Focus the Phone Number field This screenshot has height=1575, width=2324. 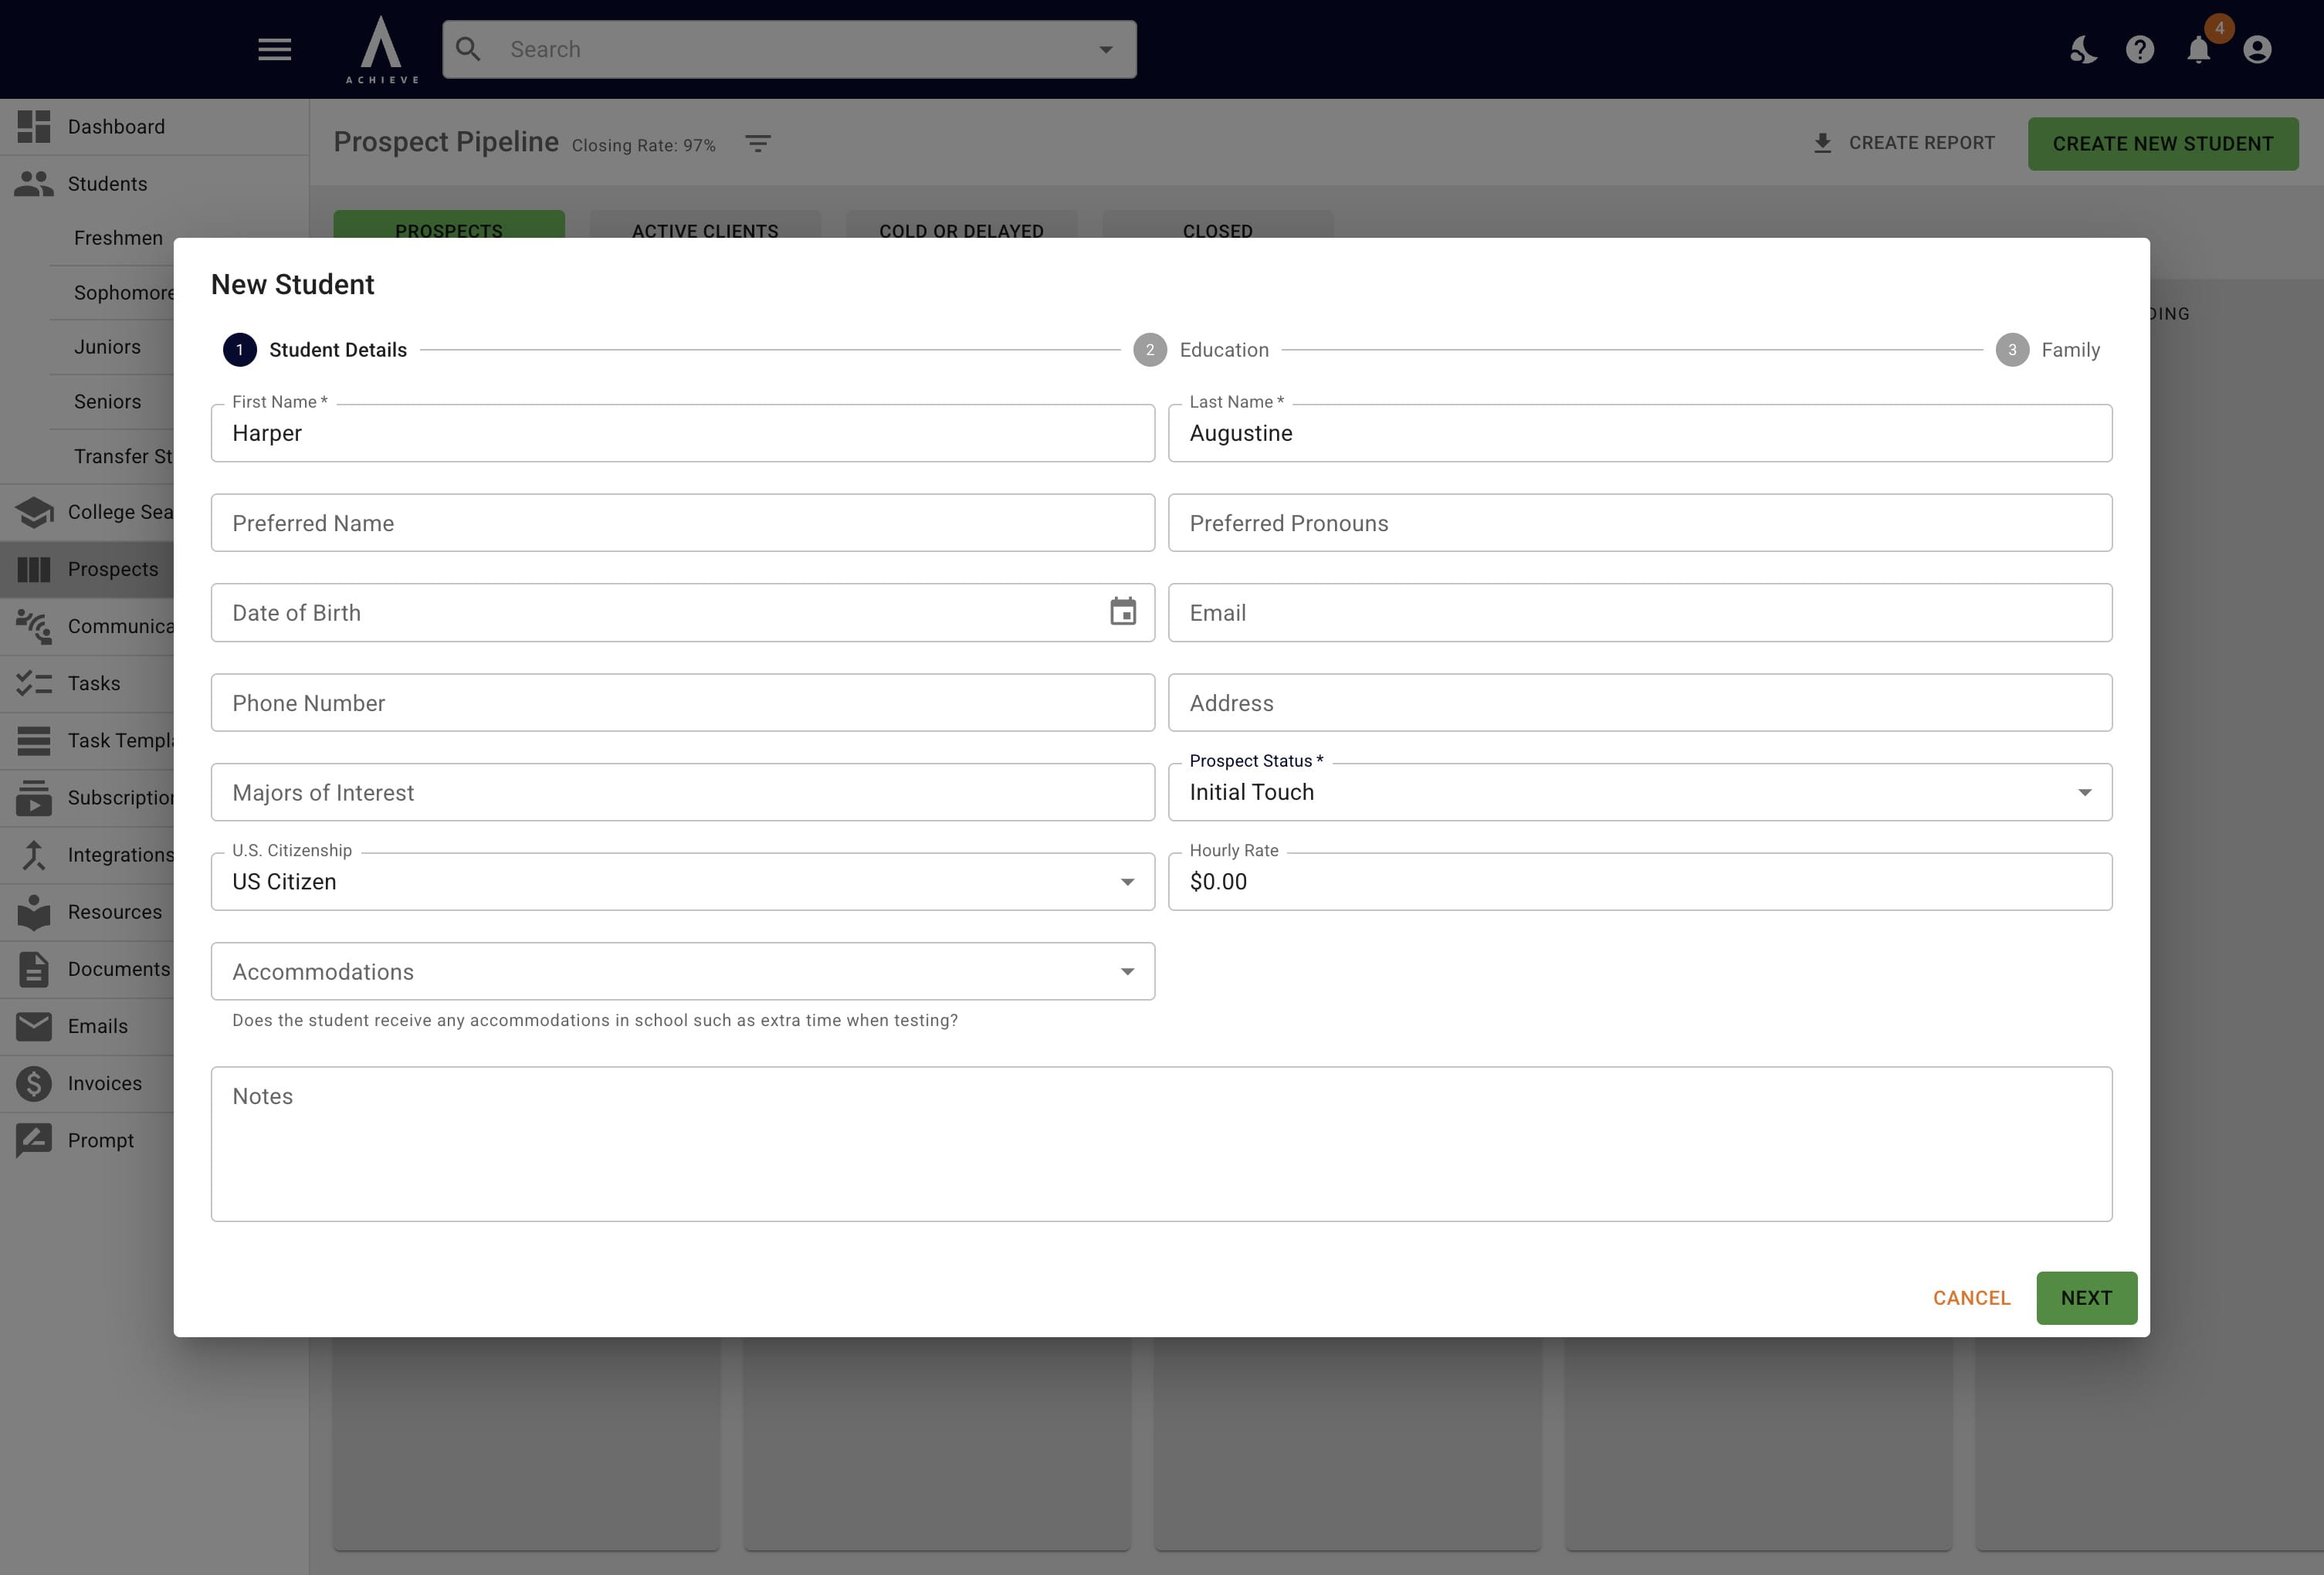[x=683, y=703]
